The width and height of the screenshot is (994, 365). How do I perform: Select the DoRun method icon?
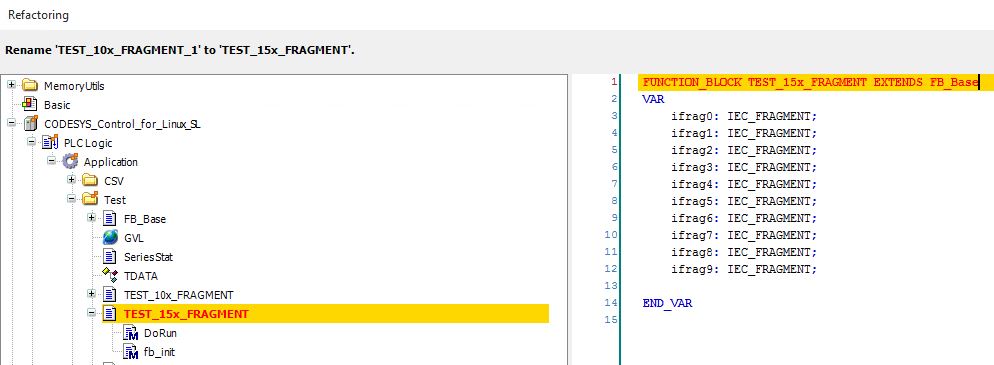point(131,333)
